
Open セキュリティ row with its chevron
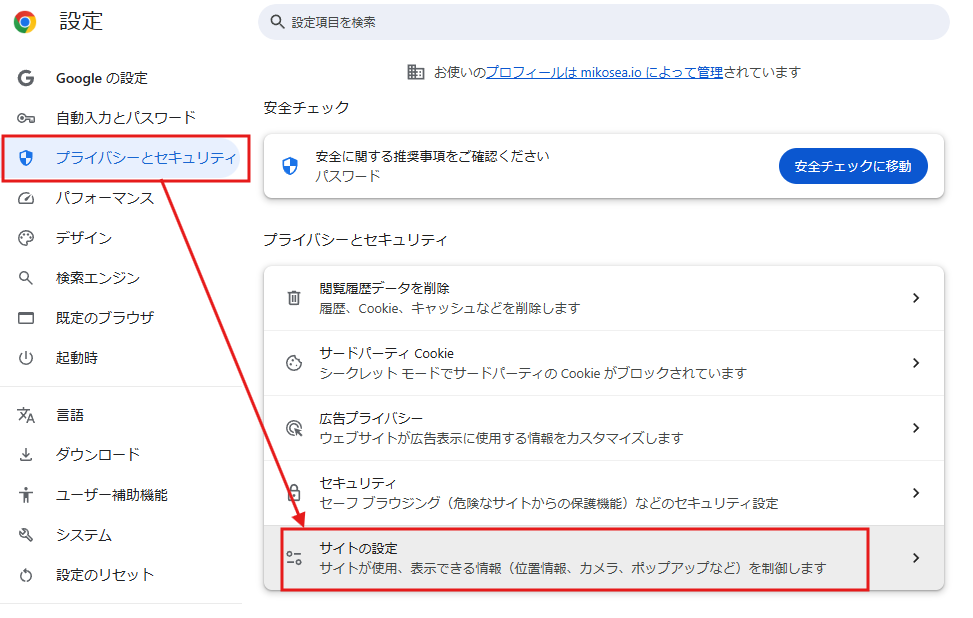(916, 493)
